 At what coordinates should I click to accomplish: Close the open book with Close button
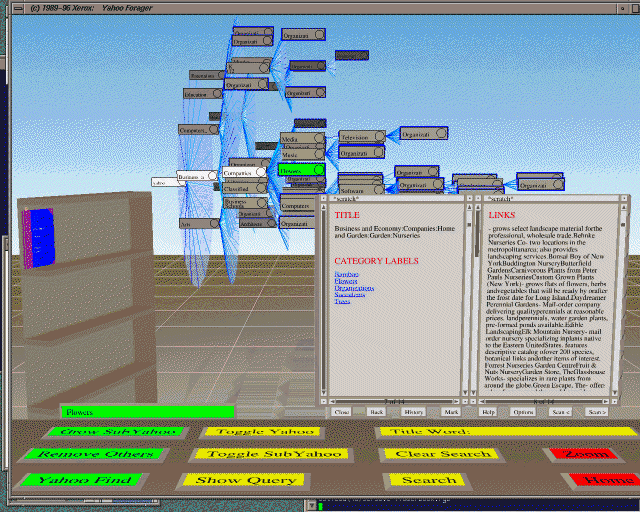341,412
